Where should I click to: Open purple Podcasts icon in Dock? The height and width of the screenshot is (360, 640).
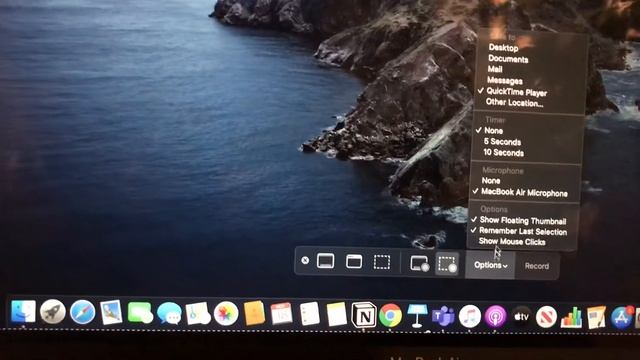pyautogui.click(x=496, y=317)
